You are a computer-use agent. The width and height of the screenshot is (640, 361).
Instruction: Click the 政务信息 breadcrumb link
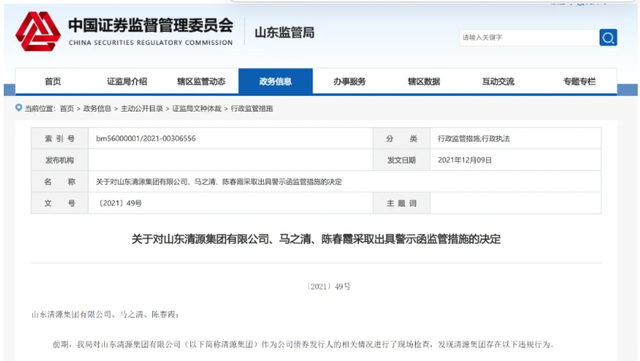coord(97,109)
